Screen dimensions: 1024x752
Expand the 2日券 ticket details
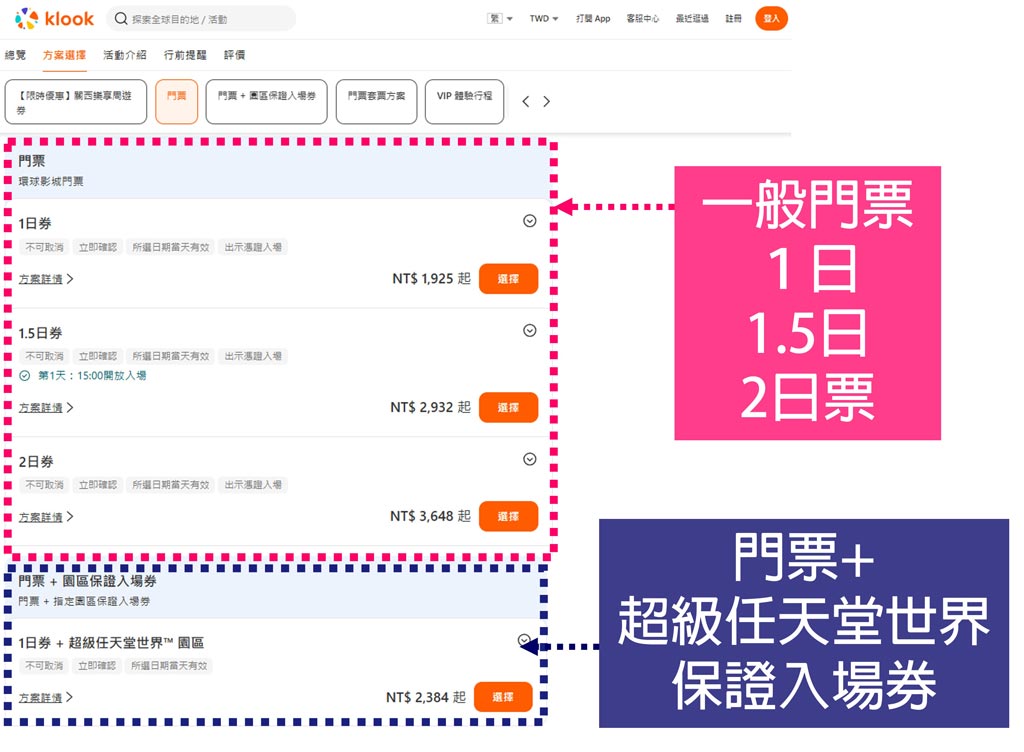click(530, 459)
